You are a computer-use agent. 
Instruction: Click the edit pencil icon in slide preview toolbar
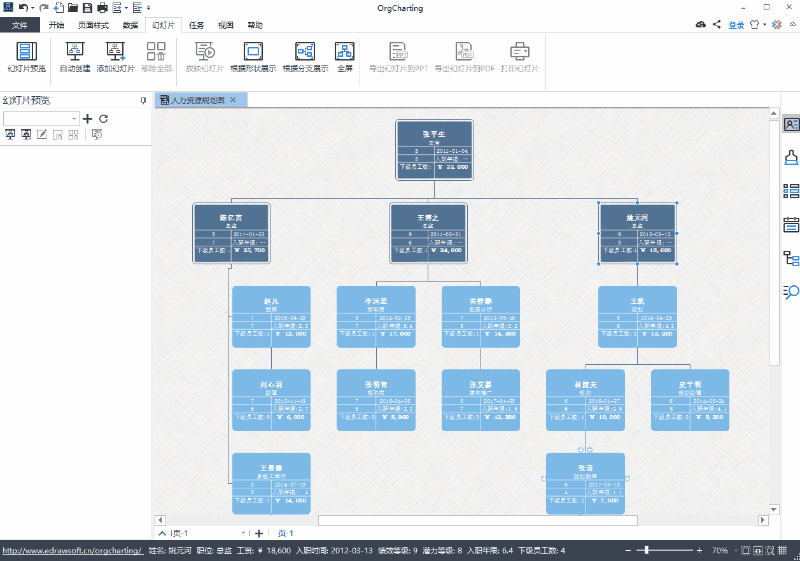click(42, 135)
